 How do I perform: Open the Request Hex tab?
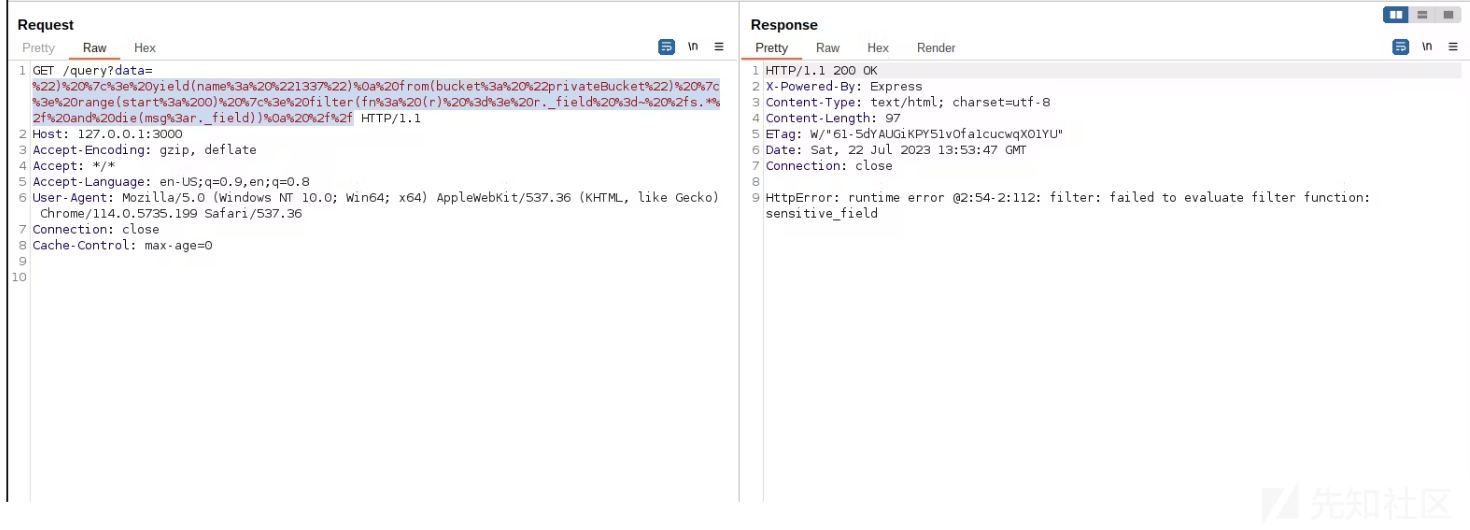pyautogui.click(x=145, y=48)
